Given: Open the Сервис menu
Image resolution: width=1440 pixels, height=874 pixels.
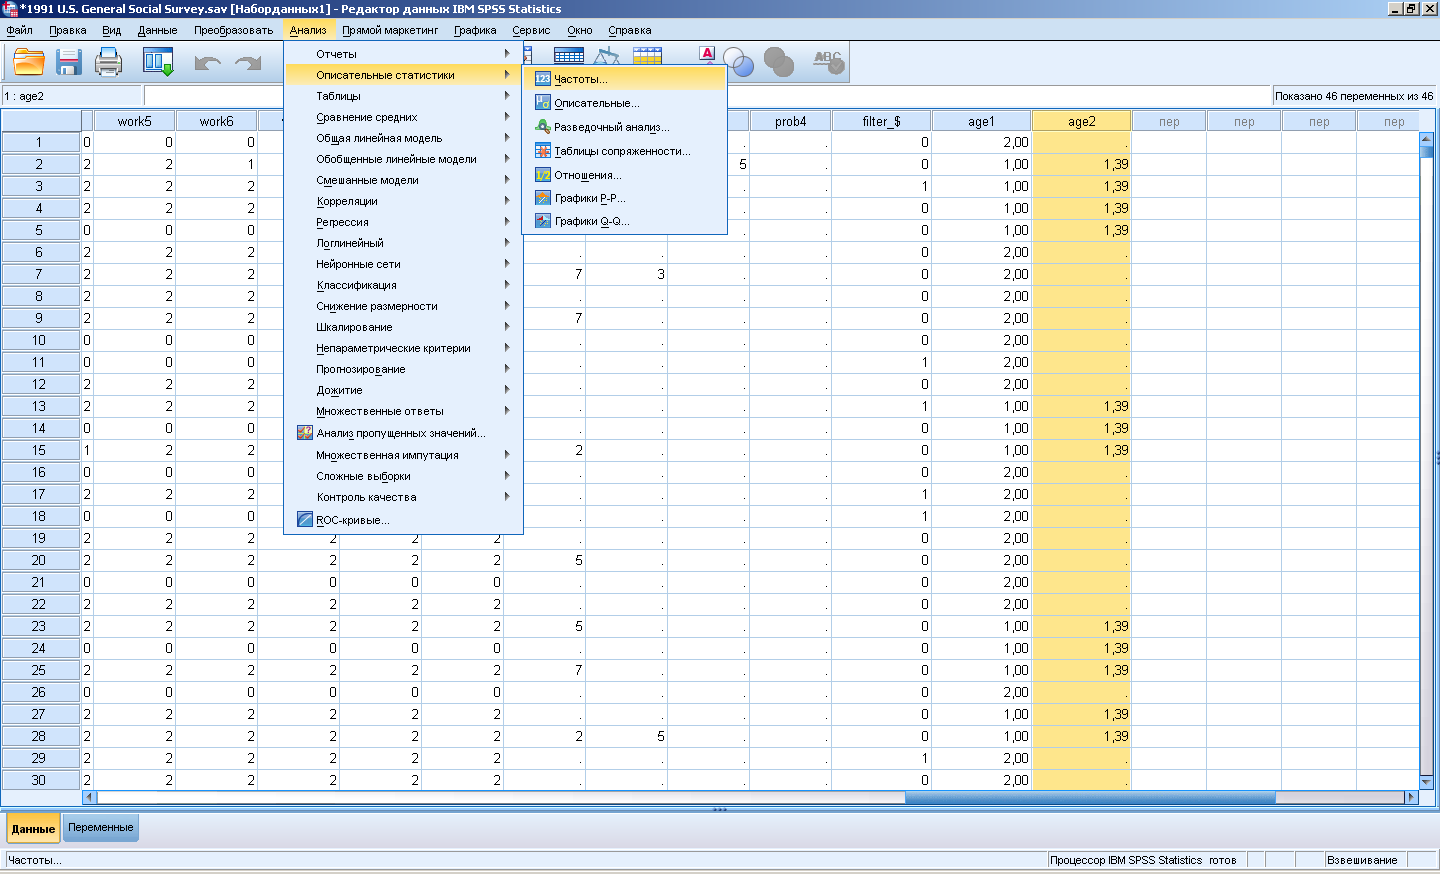Looking at the screenshot, I should click(531, 30).
